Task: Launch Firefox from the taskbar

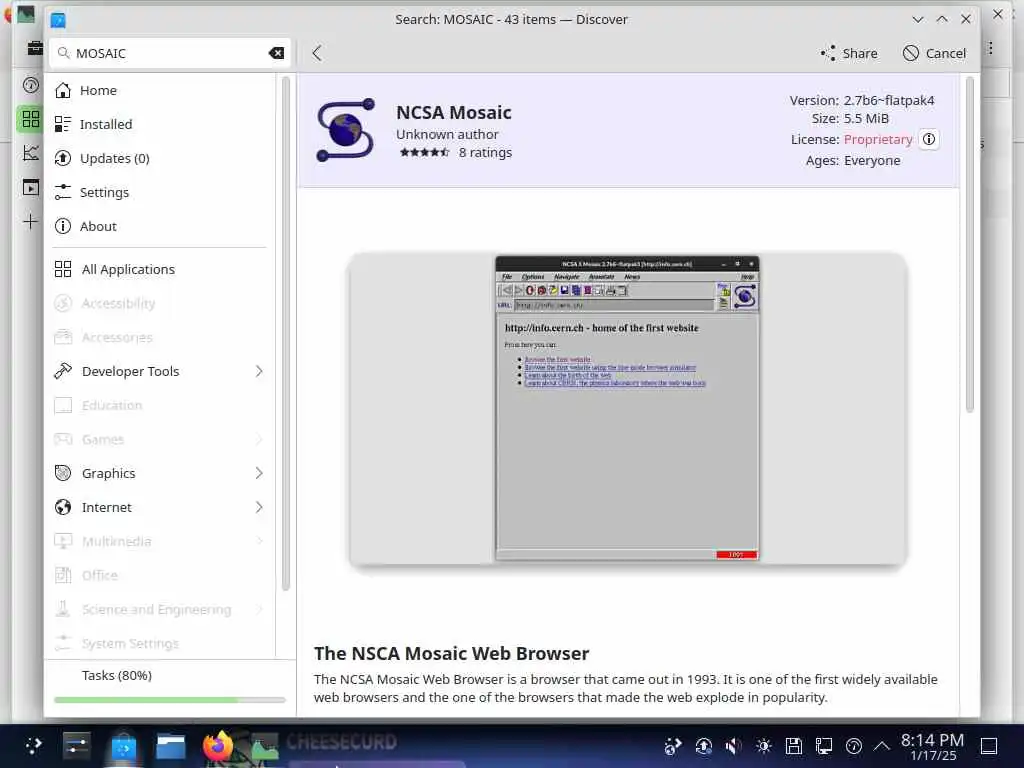Action: coord(217,745)
